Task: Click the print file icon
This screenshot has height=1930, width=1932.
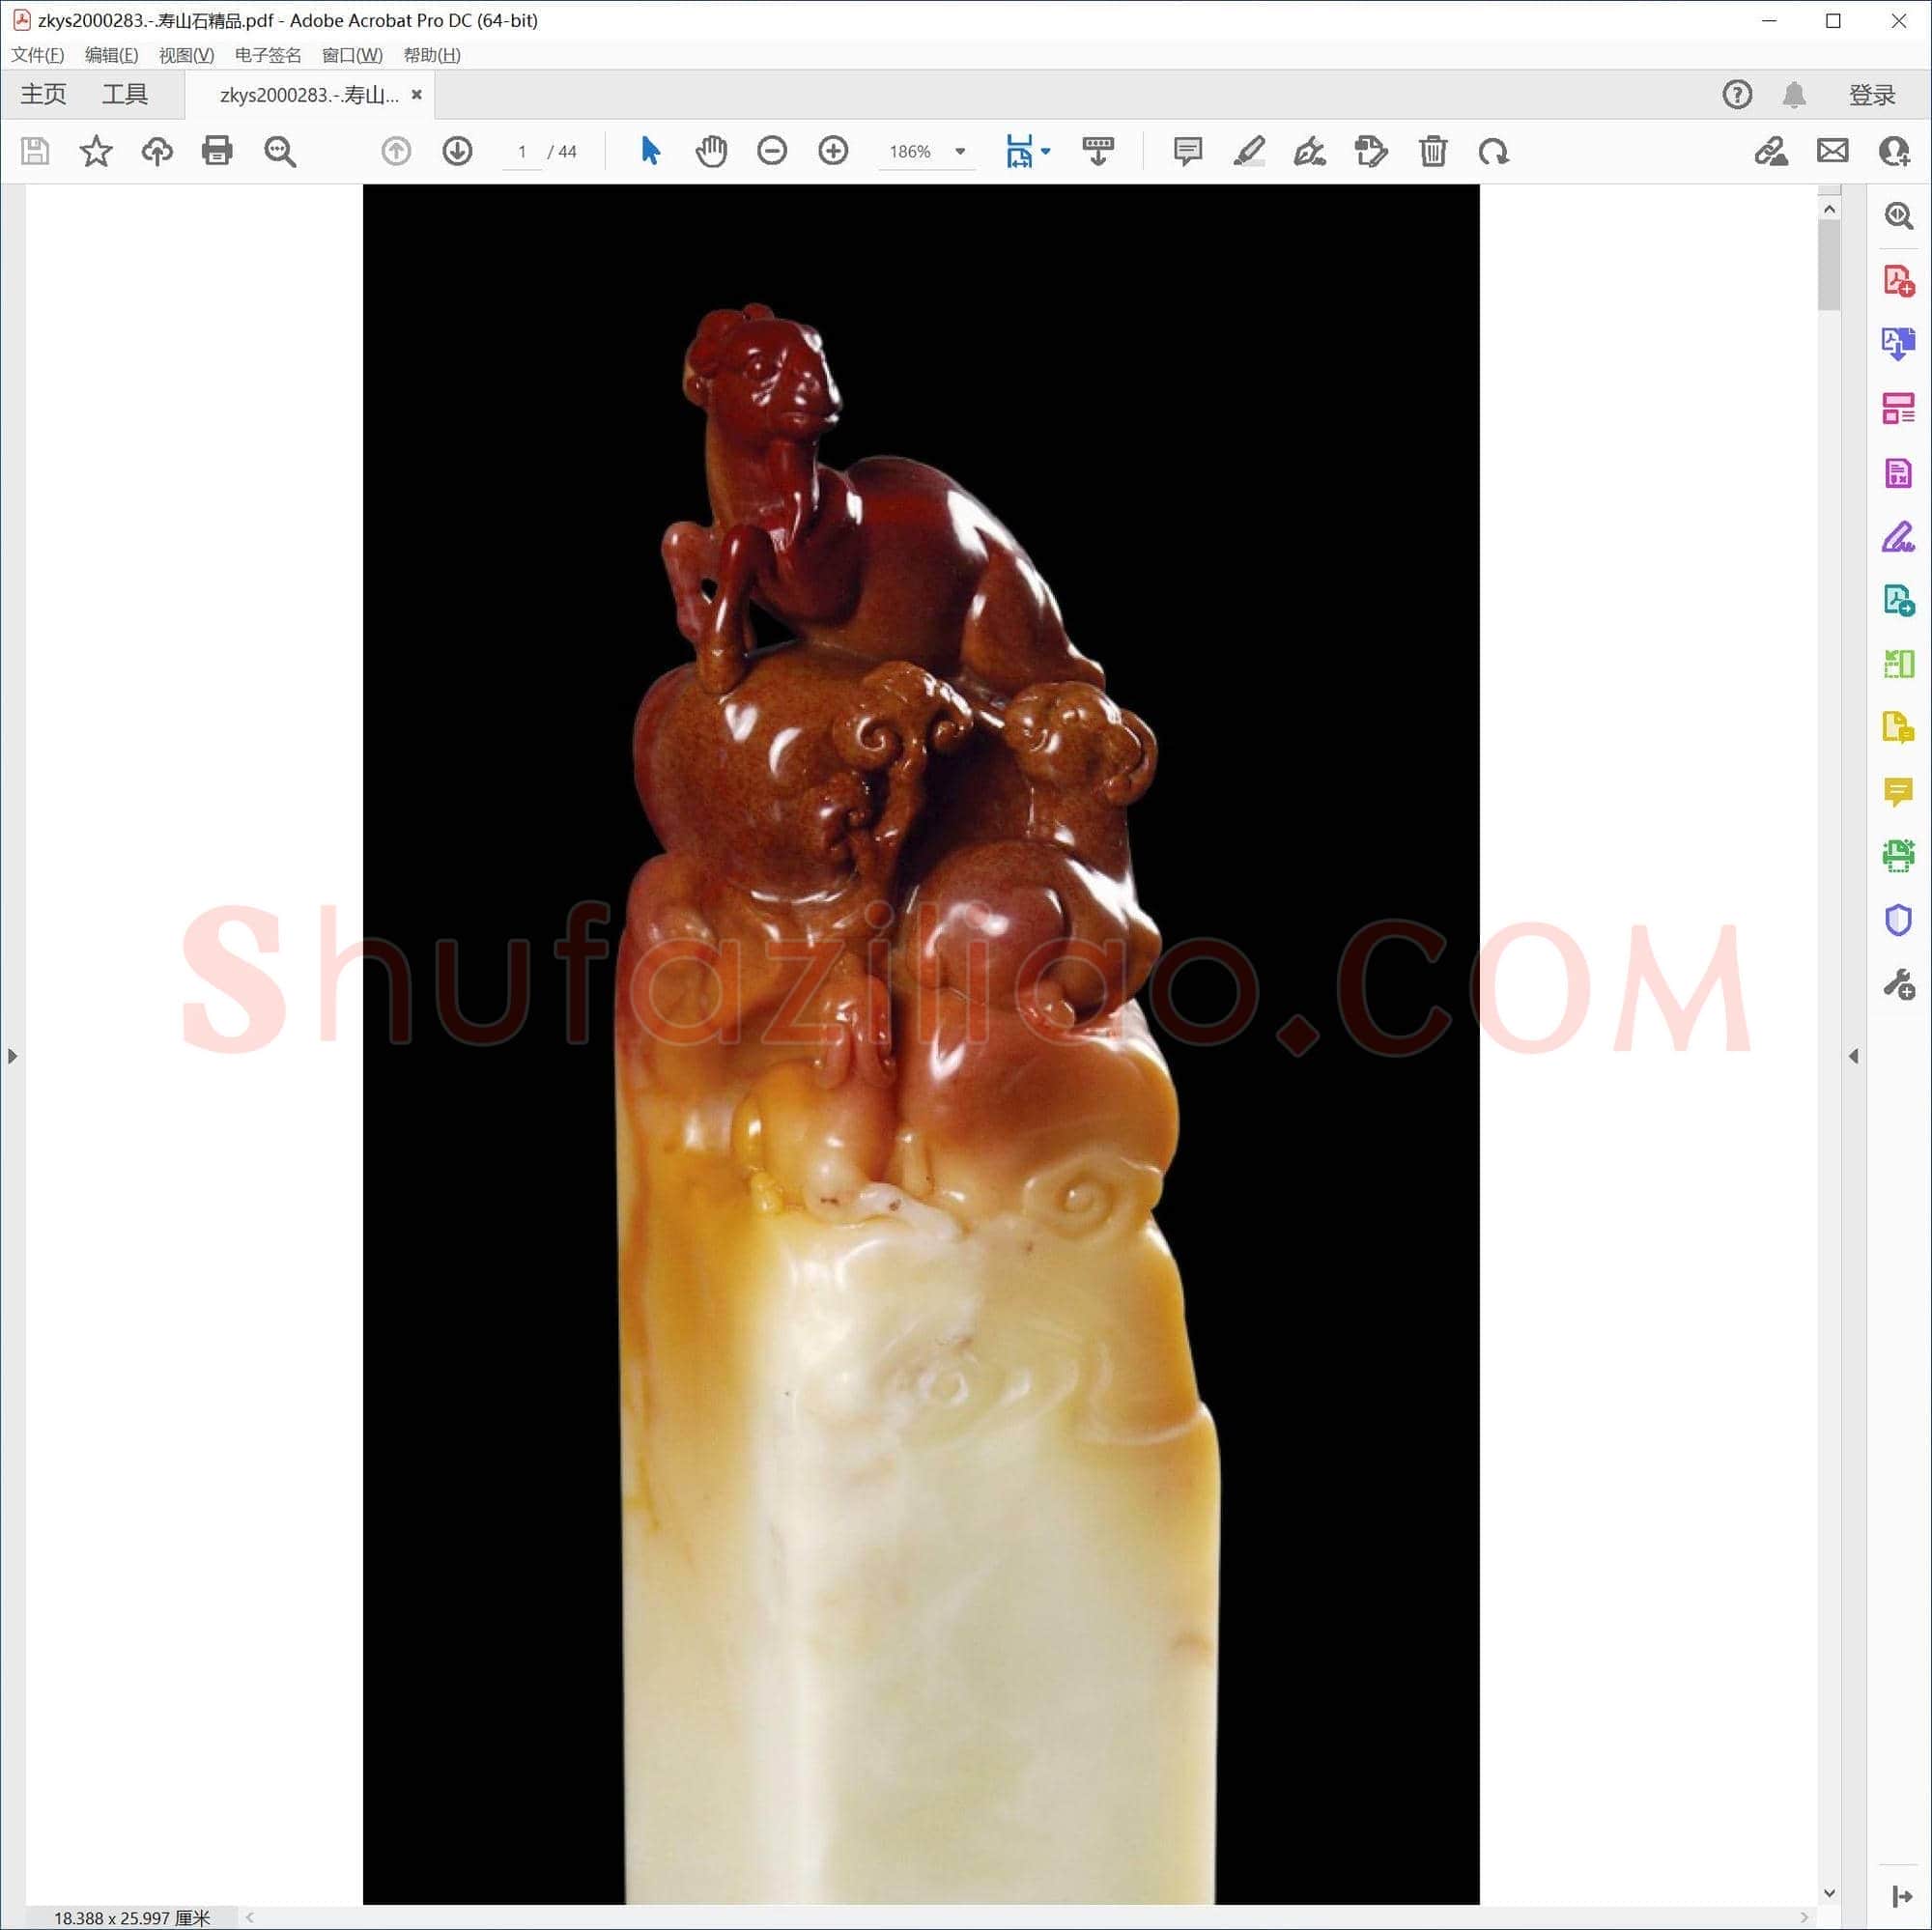Action: pos(217,151)
